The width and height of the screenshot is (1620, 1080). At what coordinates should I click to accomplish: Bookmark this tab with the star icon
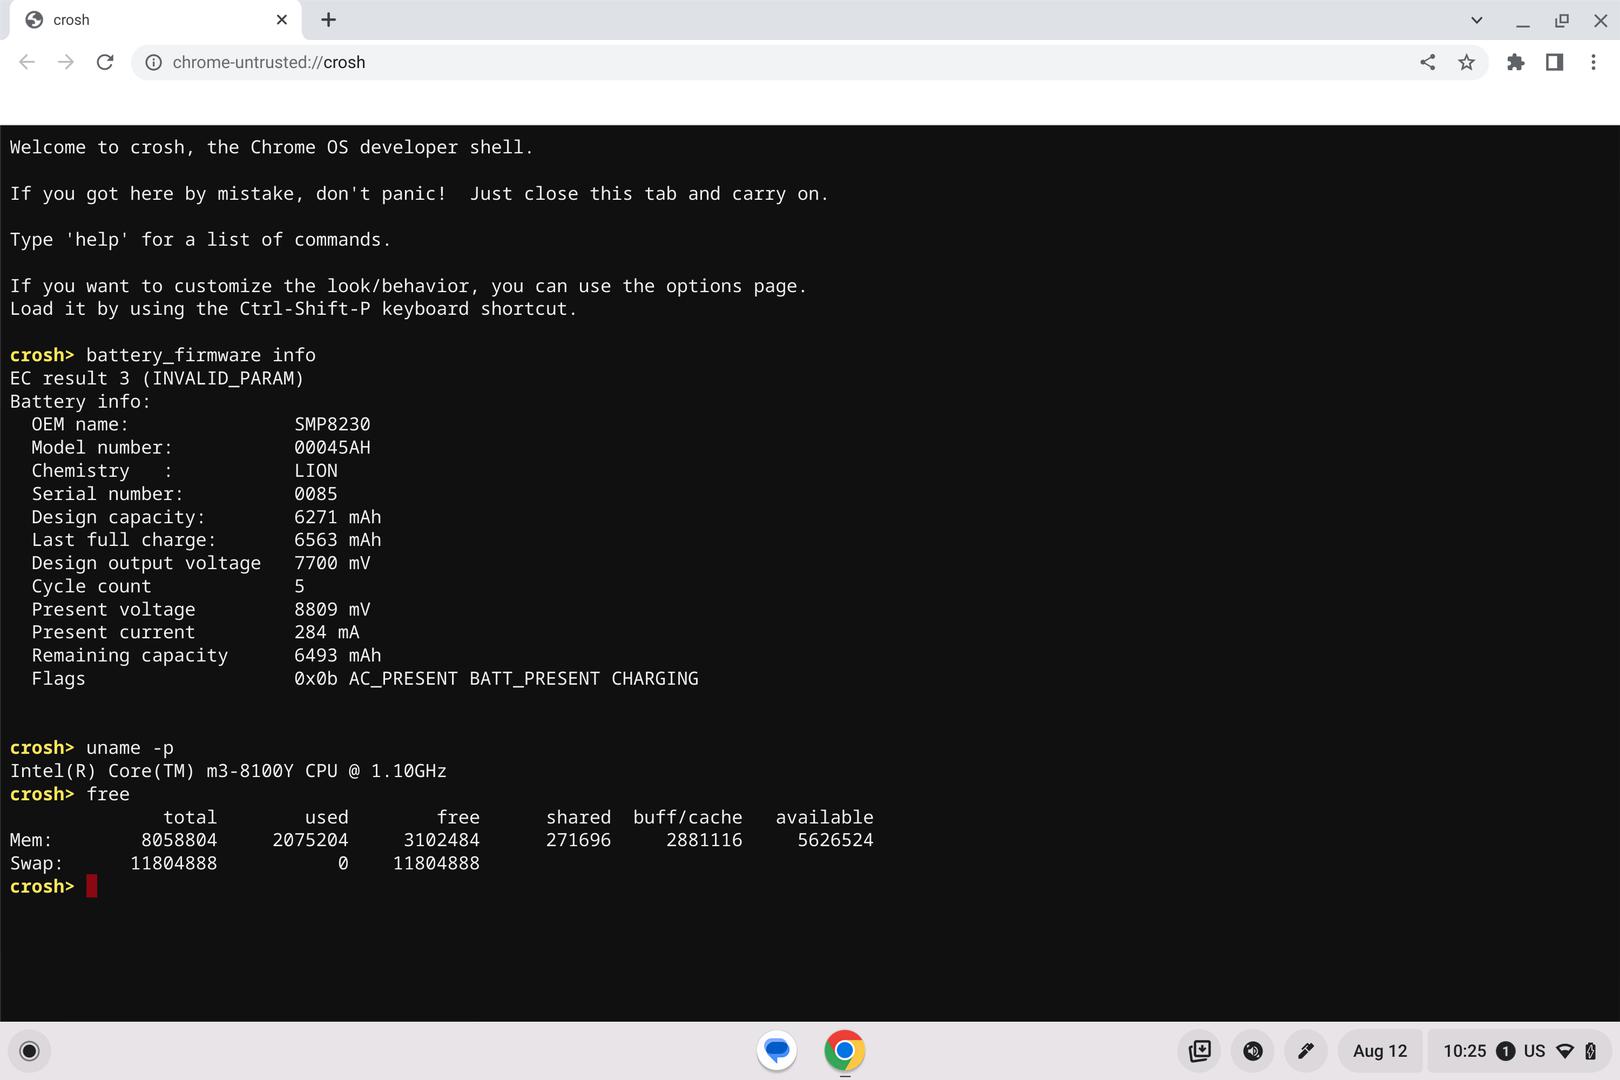click(1467, 62)
